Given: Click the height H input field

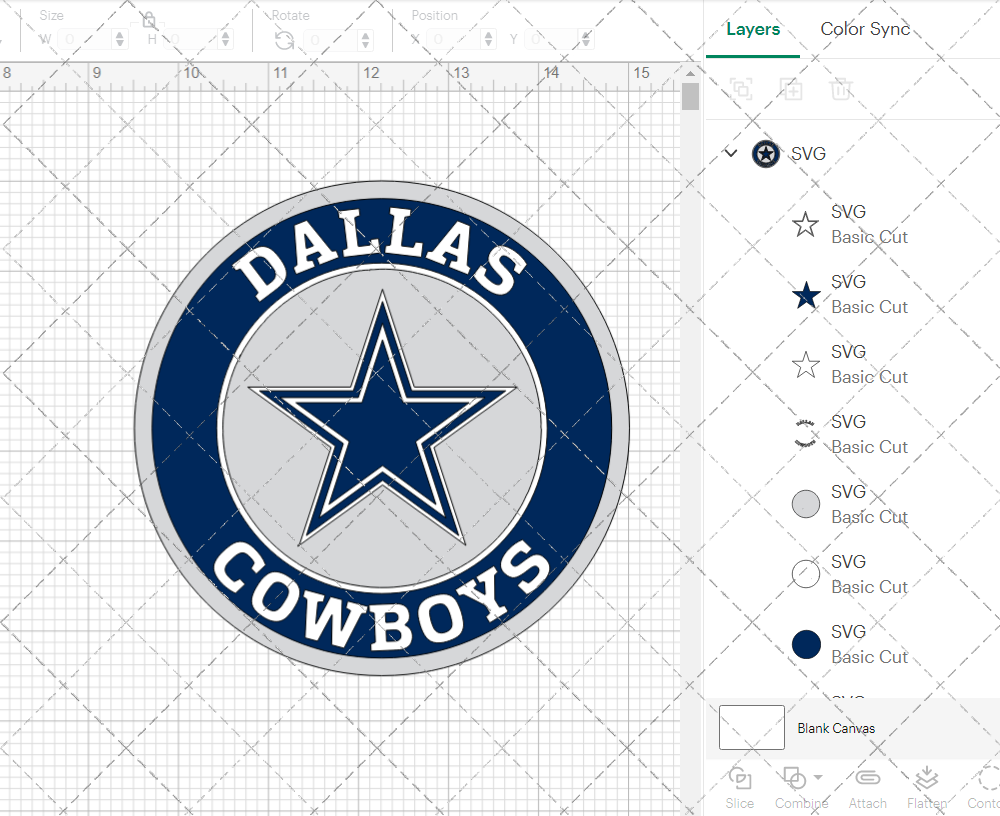Looking at the screenshot, I should pos(190,40).
